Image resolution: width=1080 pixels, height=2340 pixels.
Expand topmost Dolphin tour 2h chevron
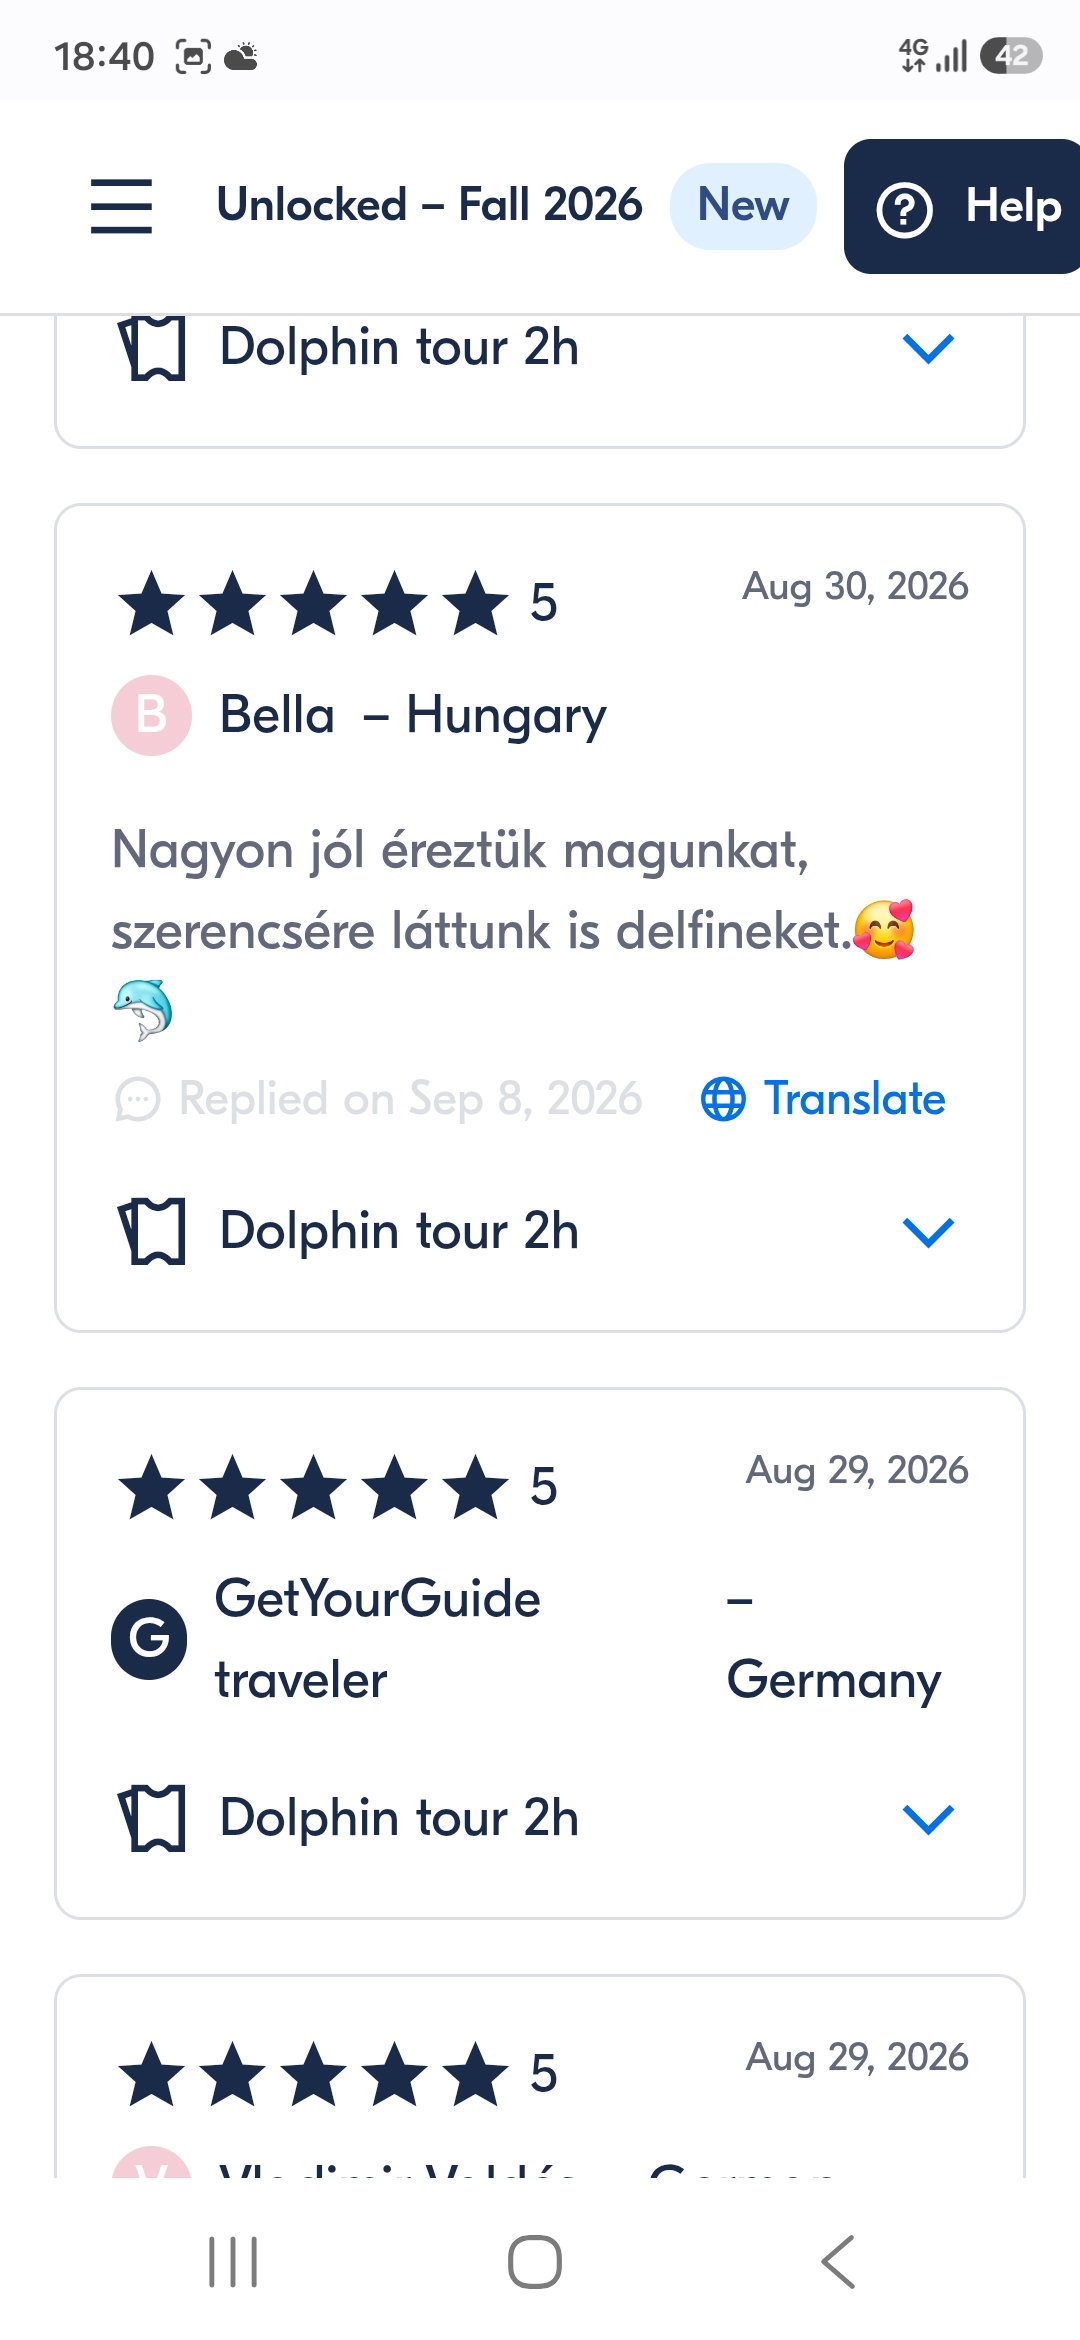point(928,348)
